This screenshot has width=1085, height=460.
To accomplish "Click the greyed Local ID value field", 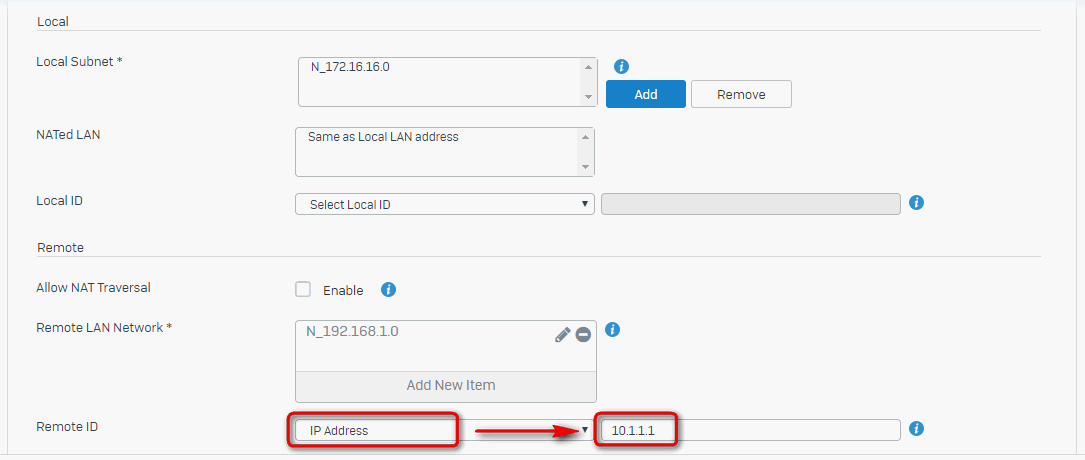I will point(751,204).
